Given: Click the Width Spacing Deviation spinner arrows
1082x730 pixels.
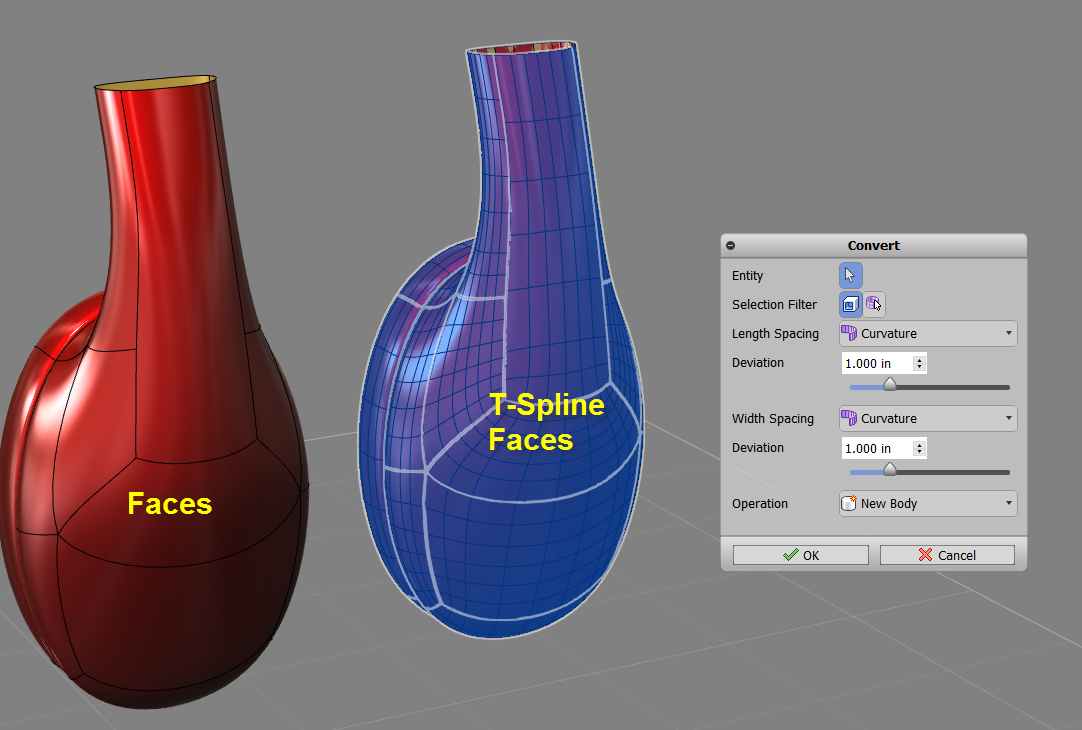Looking at the screenshot, I should [x=919, y=448].
